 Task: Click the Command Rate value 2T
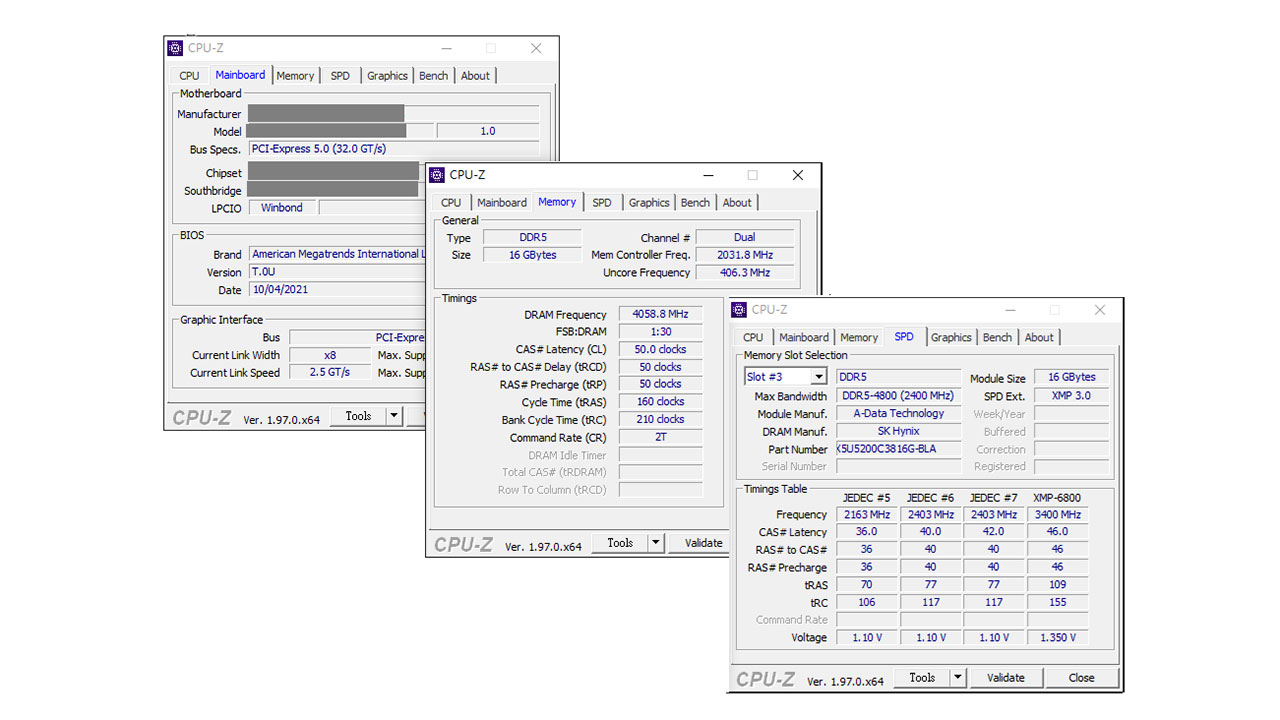pos(660,437)
